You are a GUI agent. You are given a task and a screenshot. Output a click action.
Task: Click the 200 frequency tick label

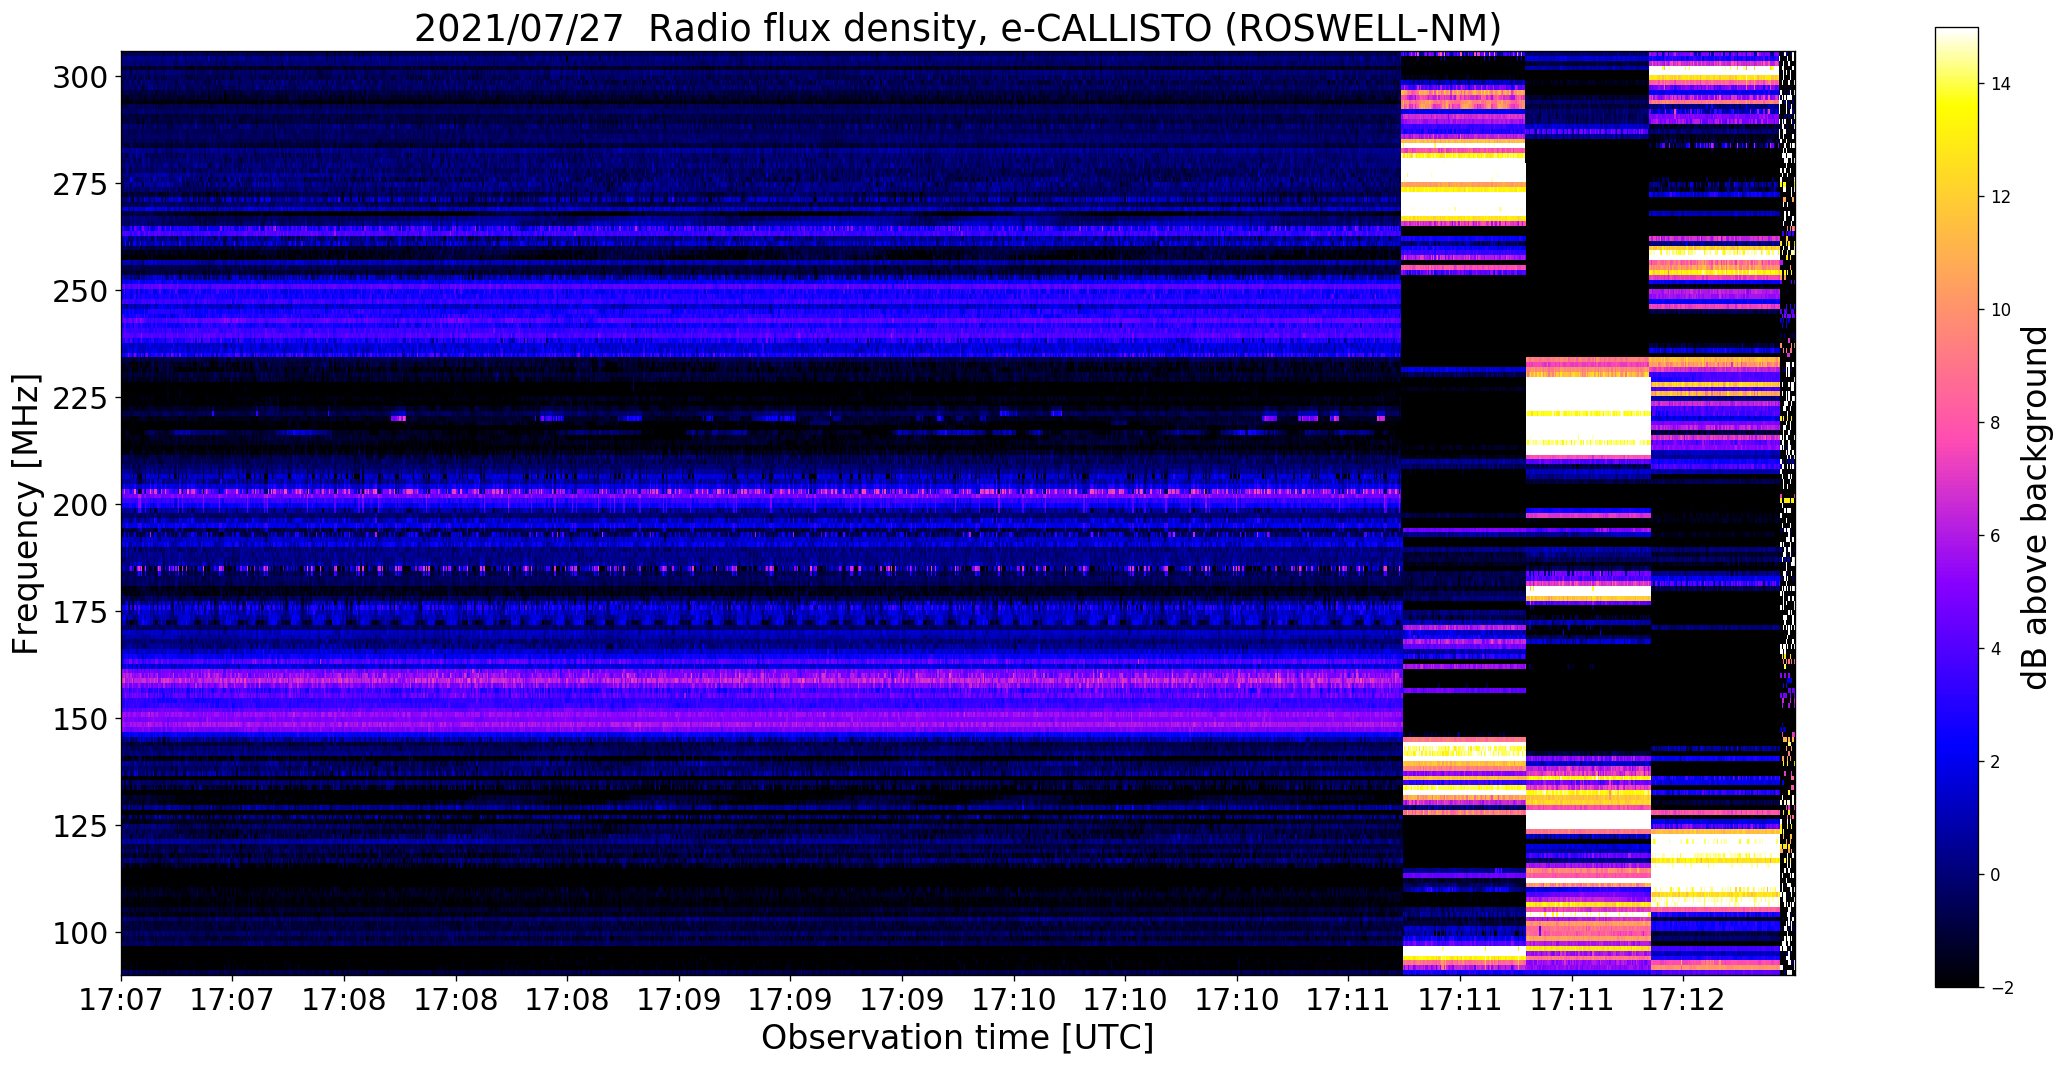tap(81, 505)
